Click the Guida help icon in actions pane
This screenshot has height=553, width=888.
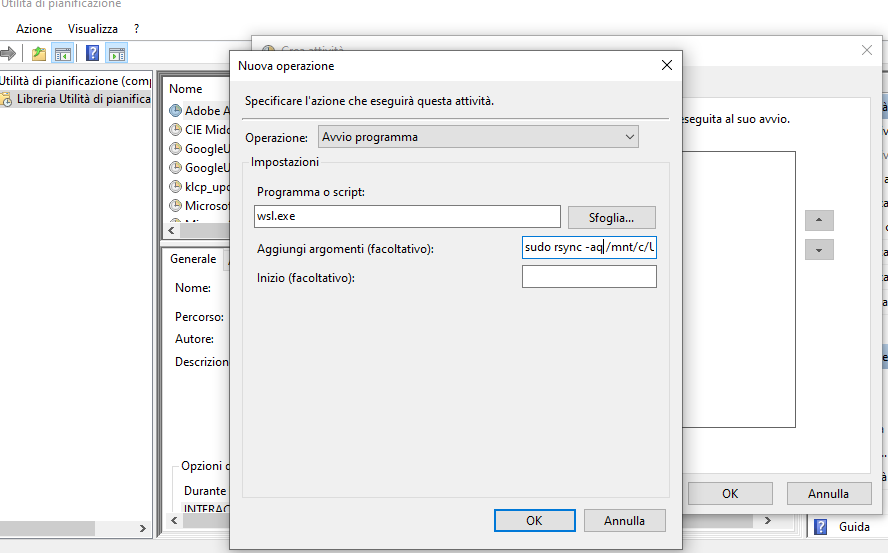(x=820, y=527)
